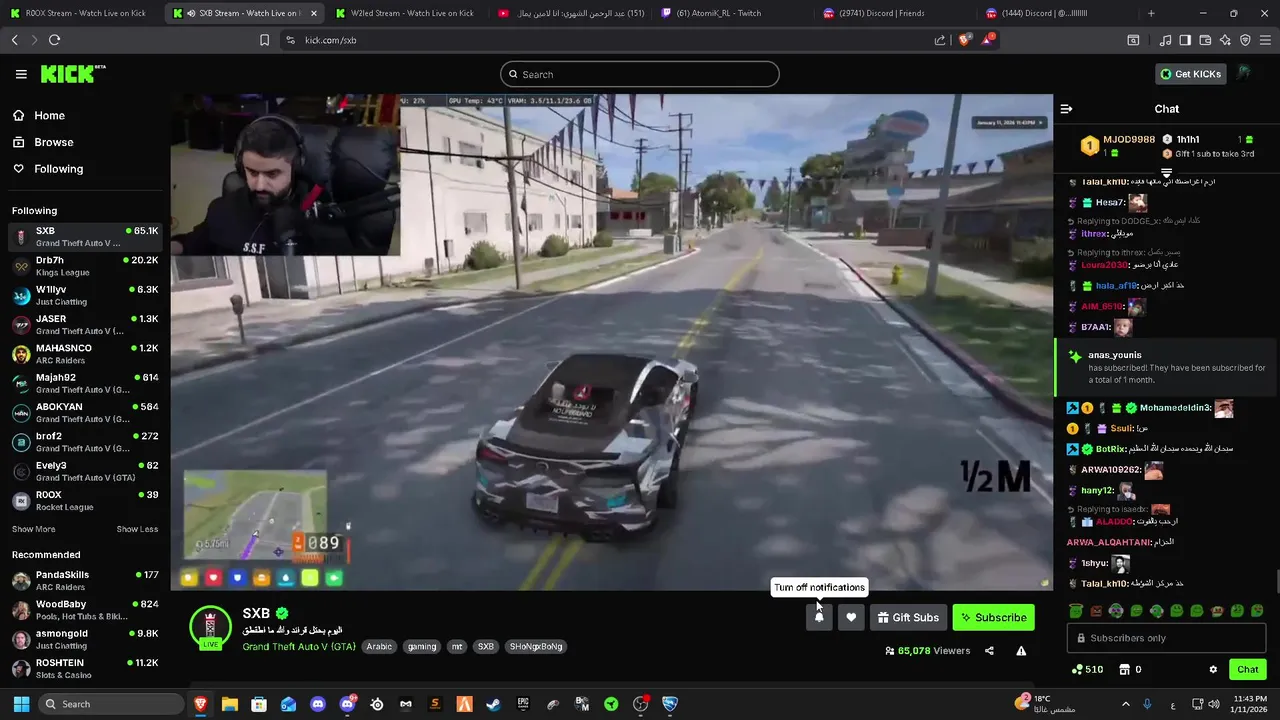This screenshot has height=720, width=1280.
Task: Expand the pinned gift leaderboard chevron
Action: [1166, 174]
